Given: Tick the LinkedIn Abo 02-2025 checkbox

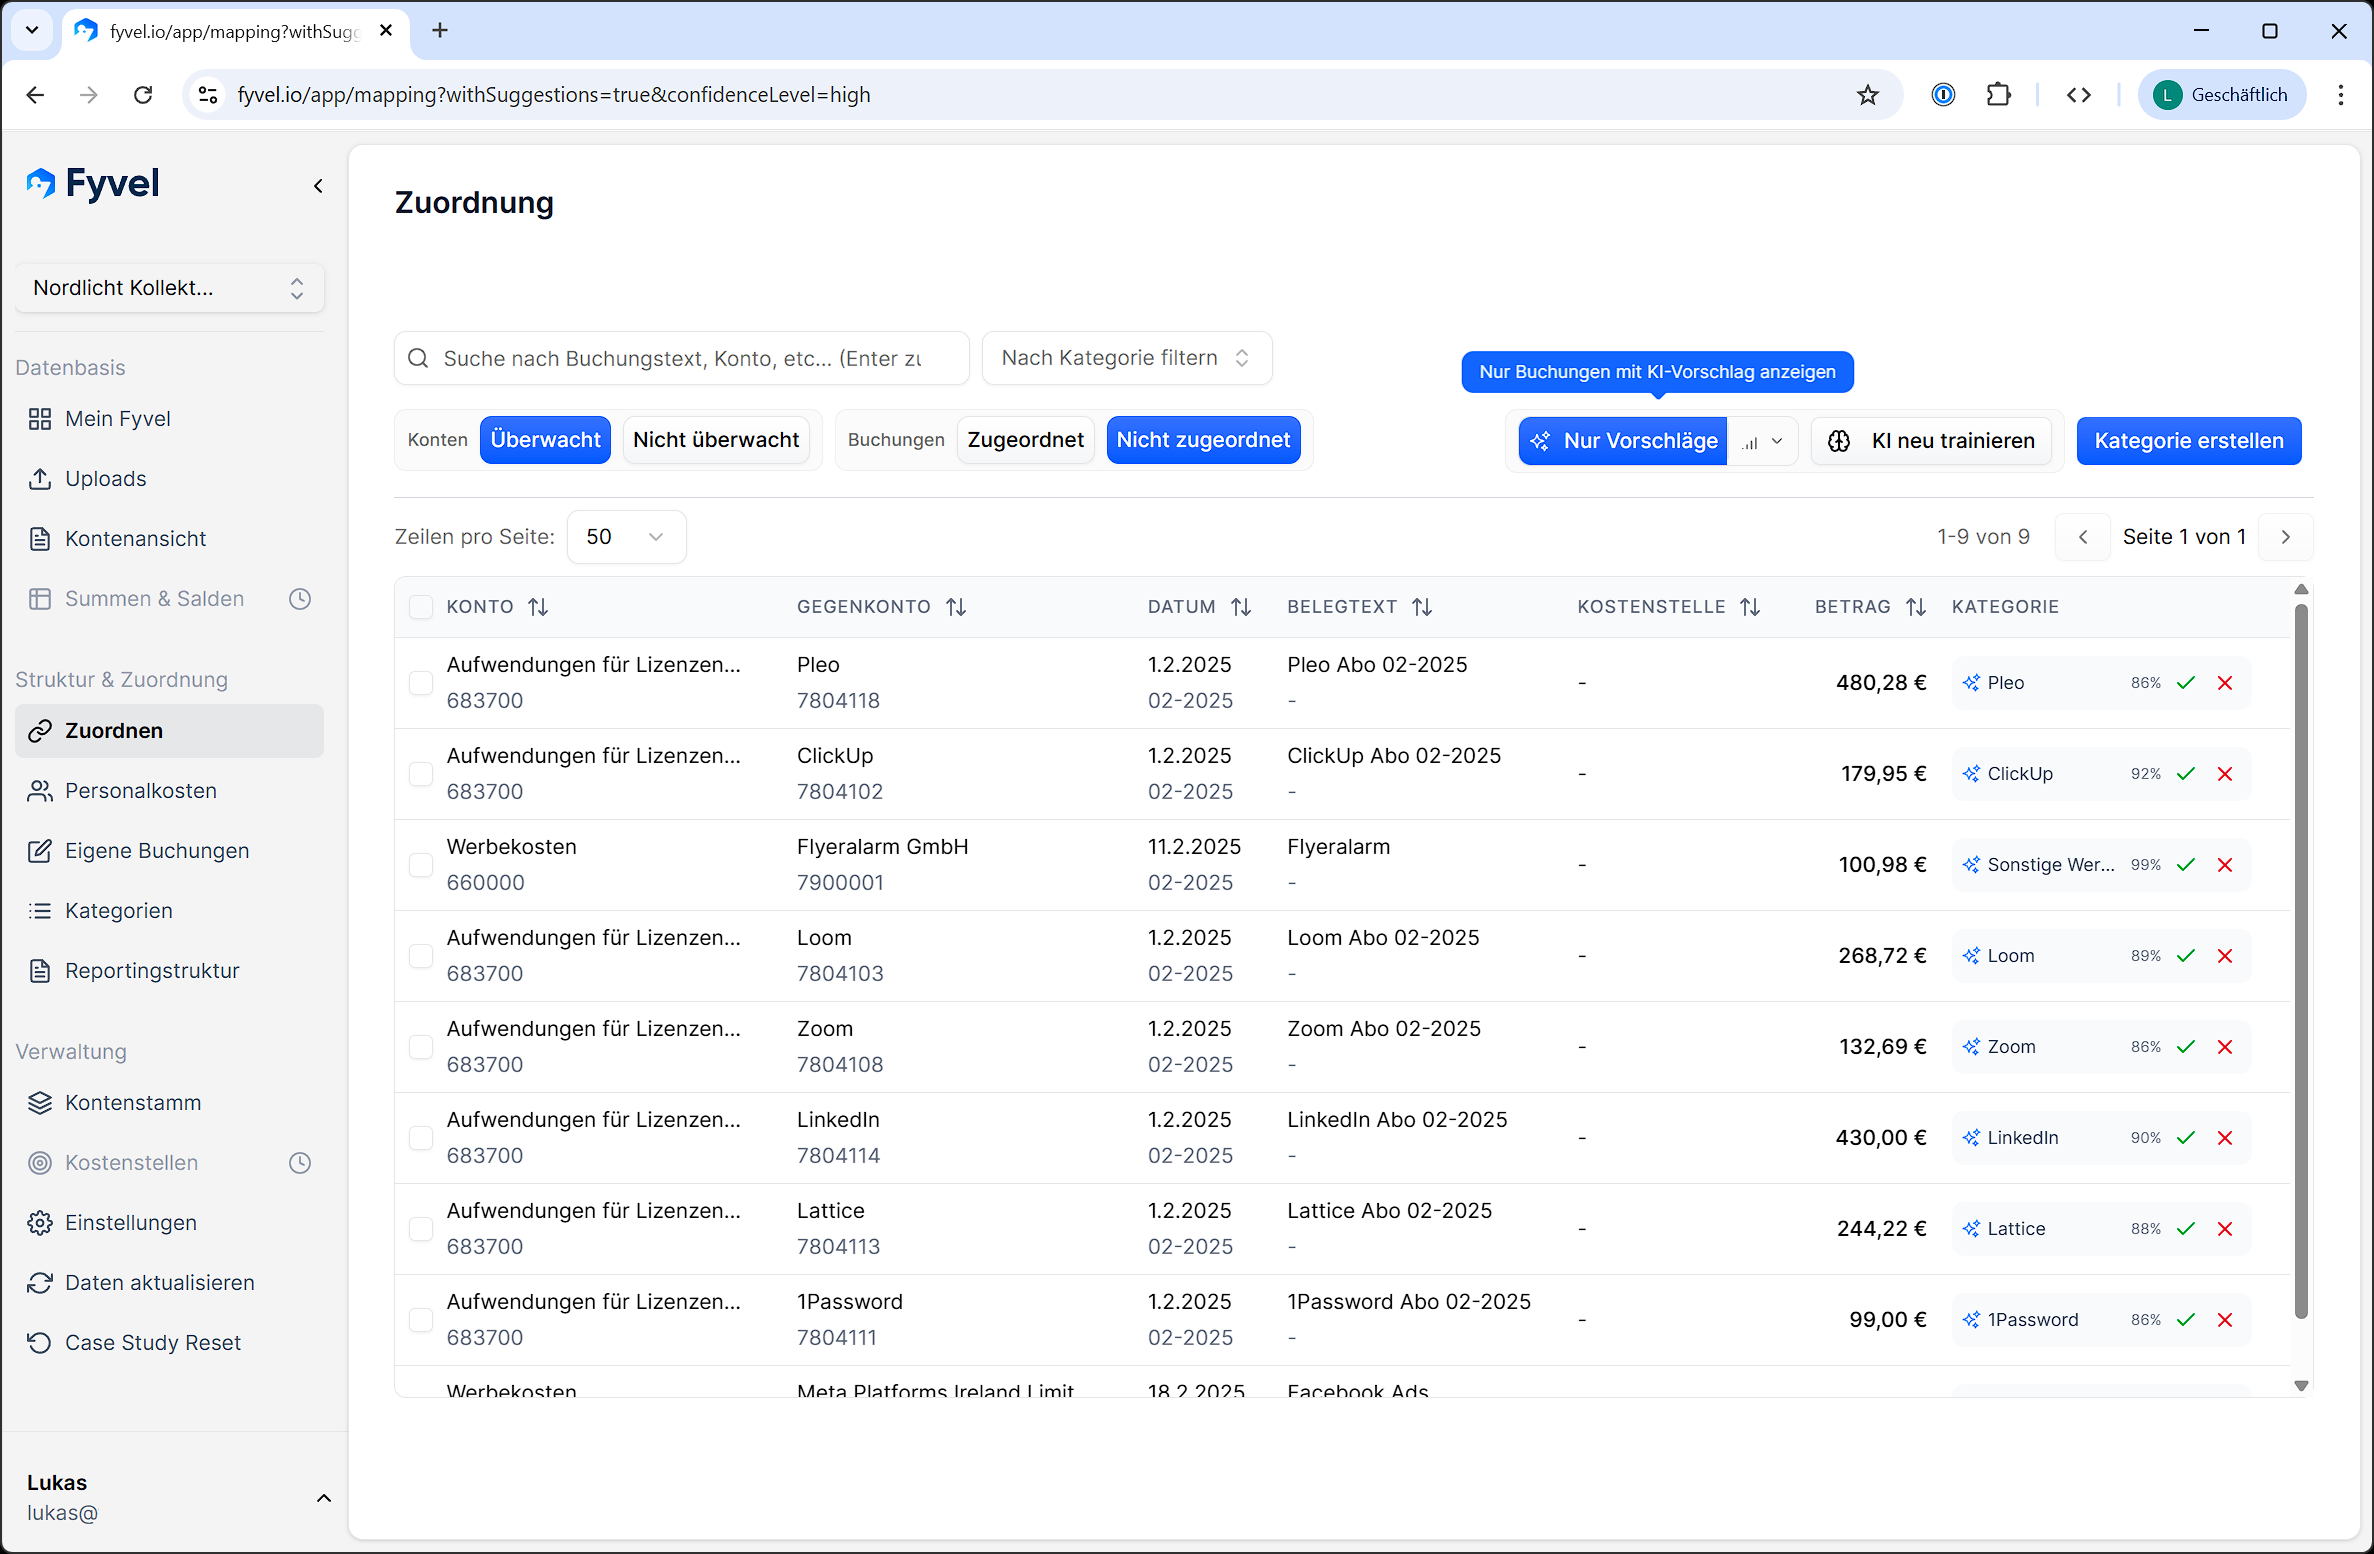Looking at the screenshot, I should click(x=421, y=1138).
